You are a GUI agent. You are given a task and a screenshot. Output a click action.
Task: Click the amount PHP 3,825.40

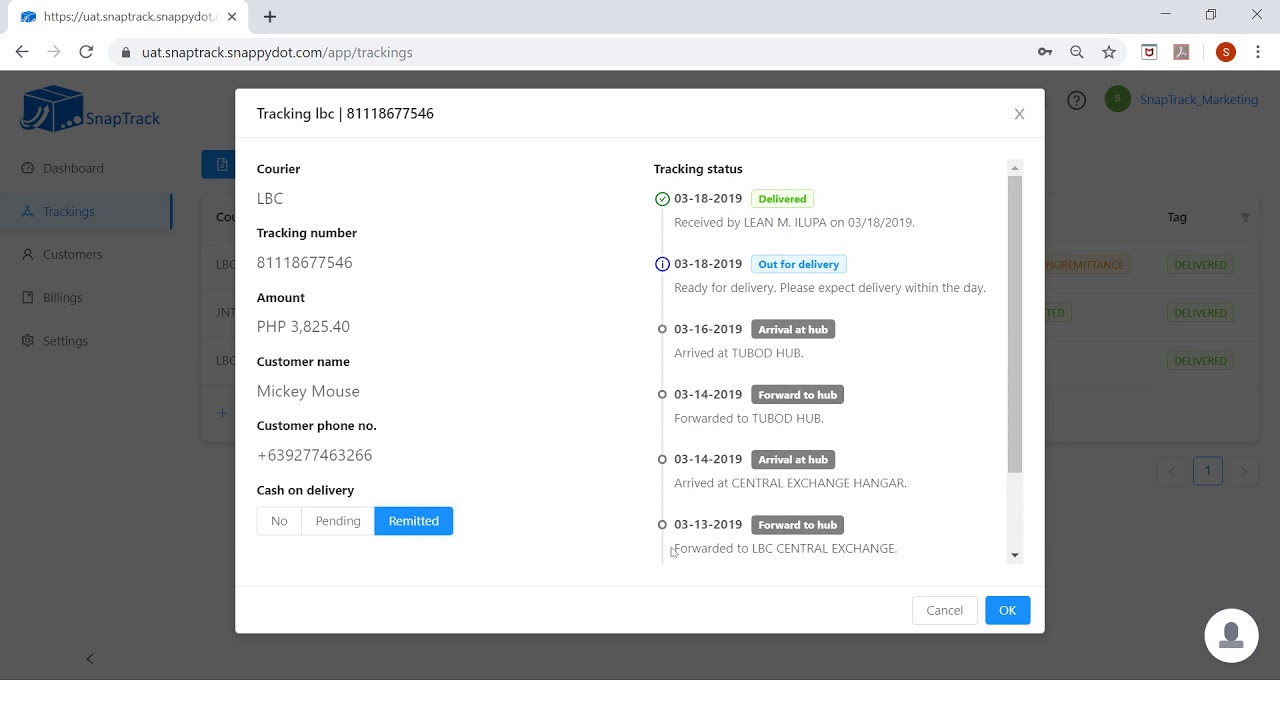point(303,327)
